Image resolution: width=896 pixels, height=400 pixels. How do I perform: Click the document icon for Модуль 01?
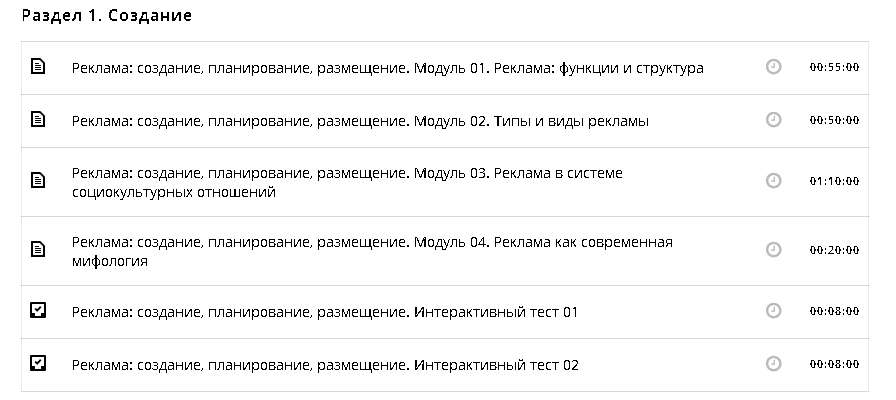pos(38,67)
